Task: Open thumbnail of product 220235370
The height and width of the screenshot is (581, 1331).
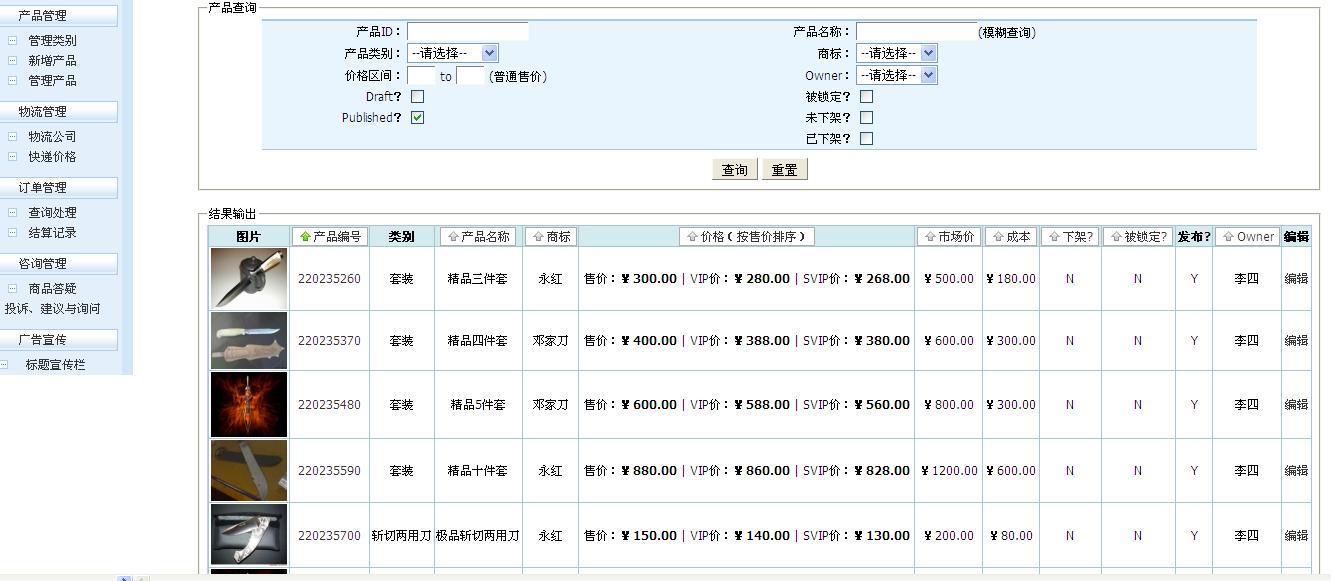Action: click(249, 340)
